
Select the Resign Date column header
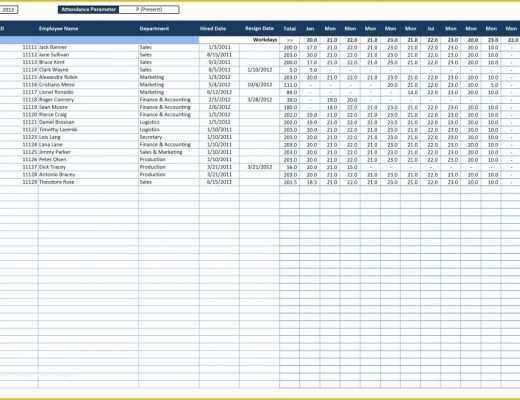point(259,29)
